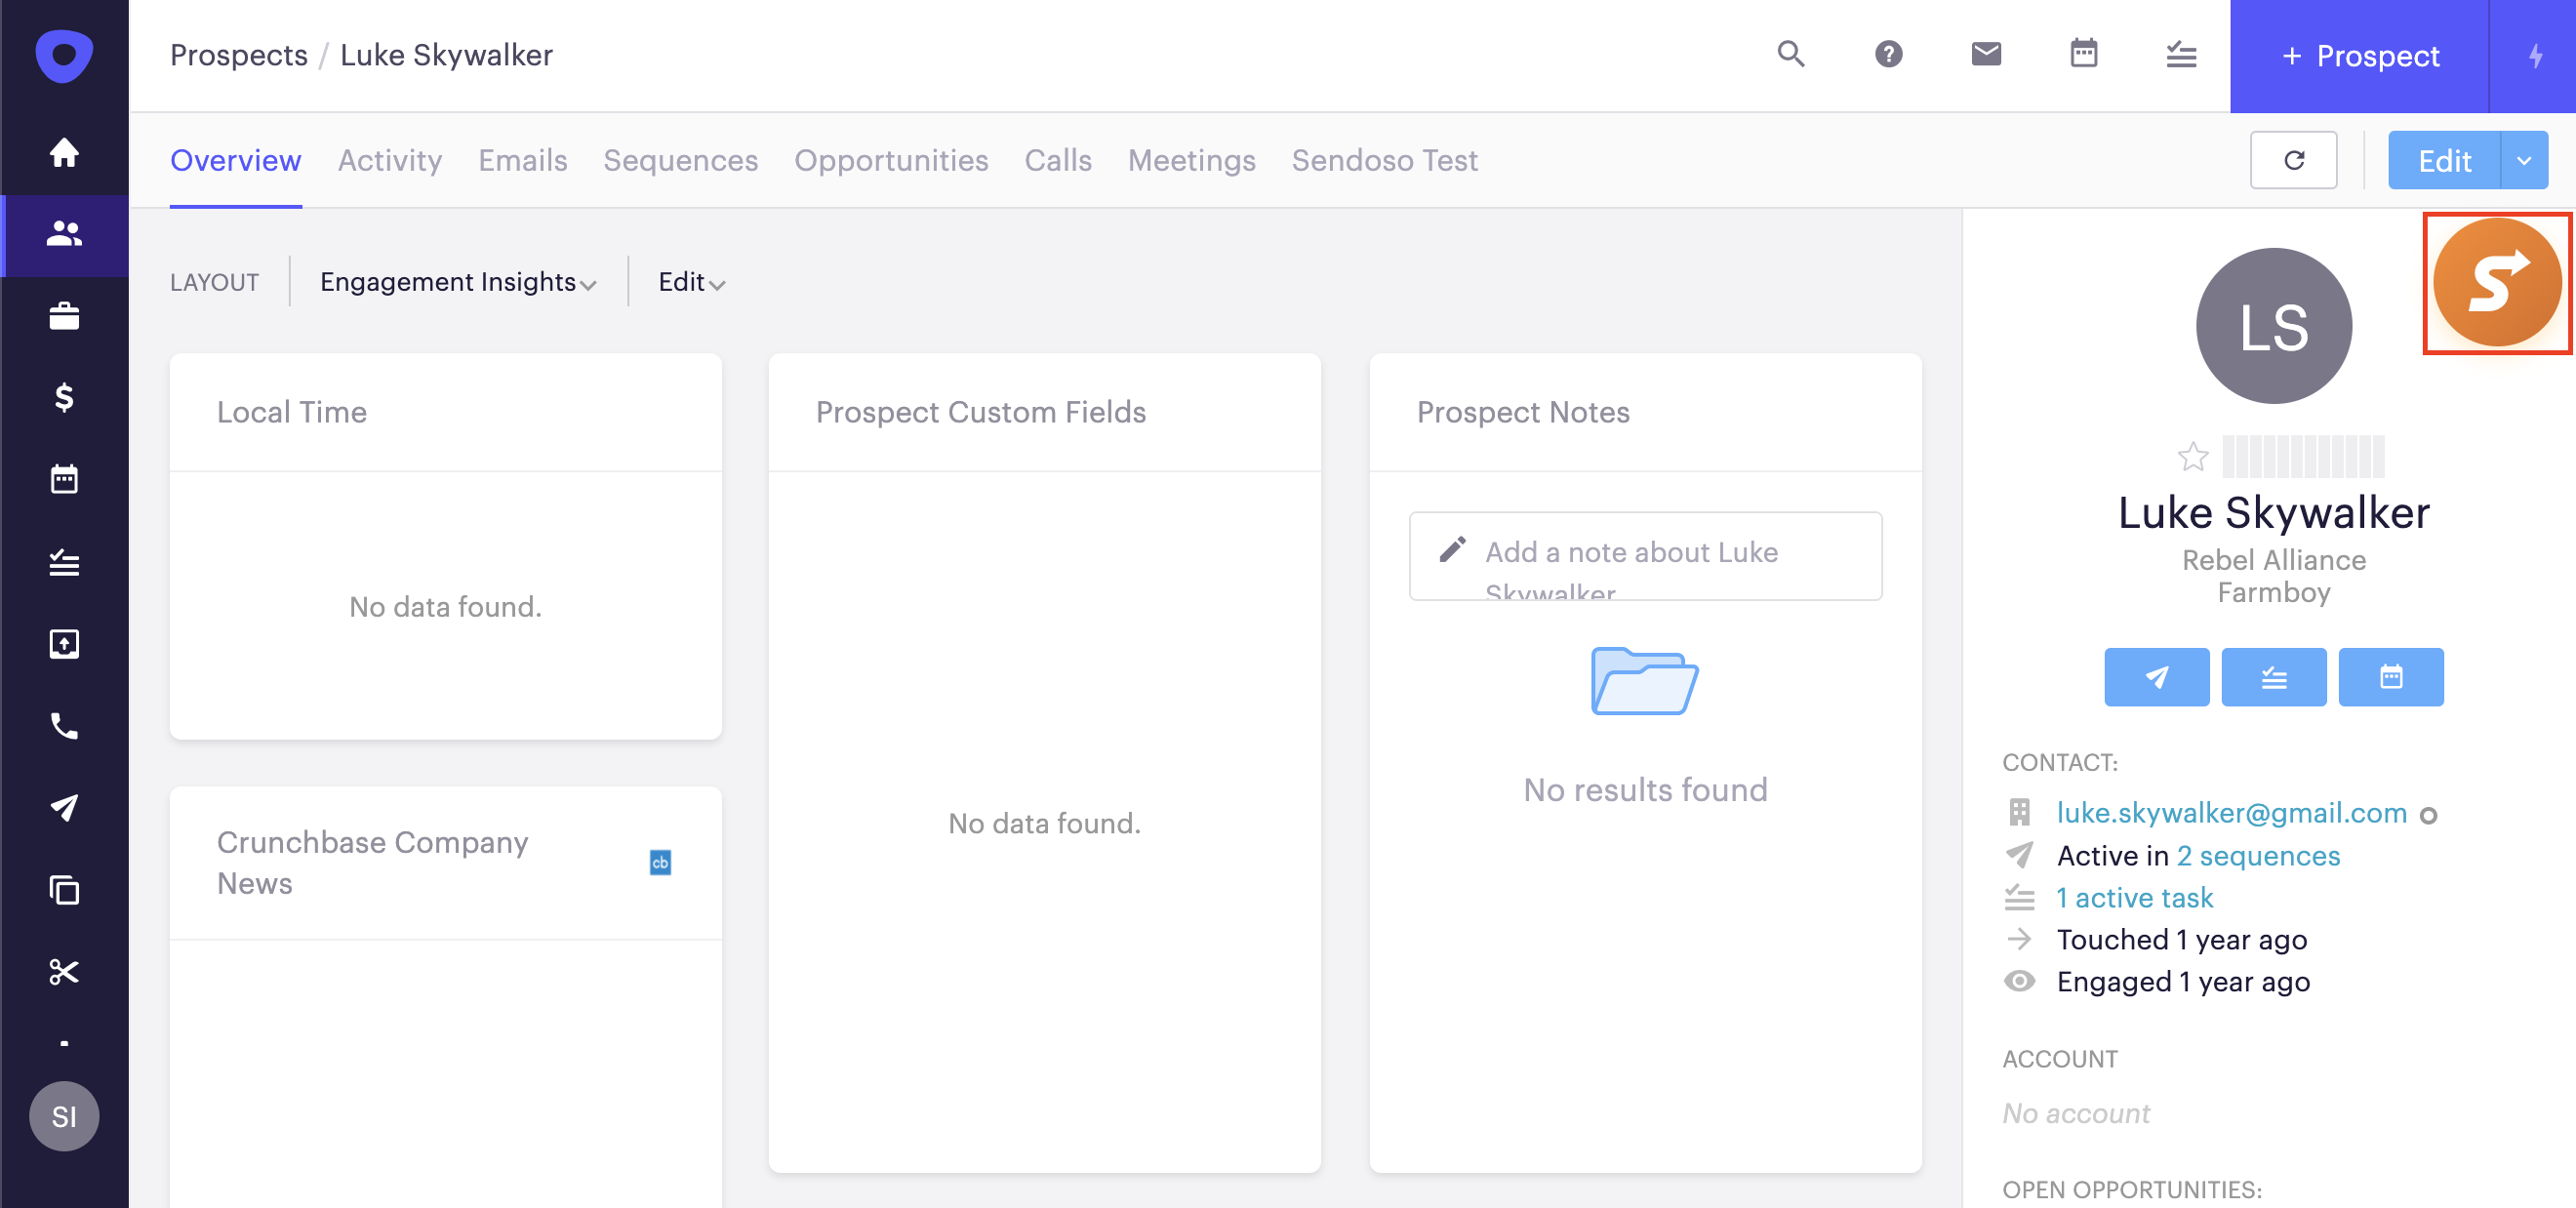Open the layout Edit dropdown
The width and height of the screenshot is (2576, 1208).
pos(691,283)
